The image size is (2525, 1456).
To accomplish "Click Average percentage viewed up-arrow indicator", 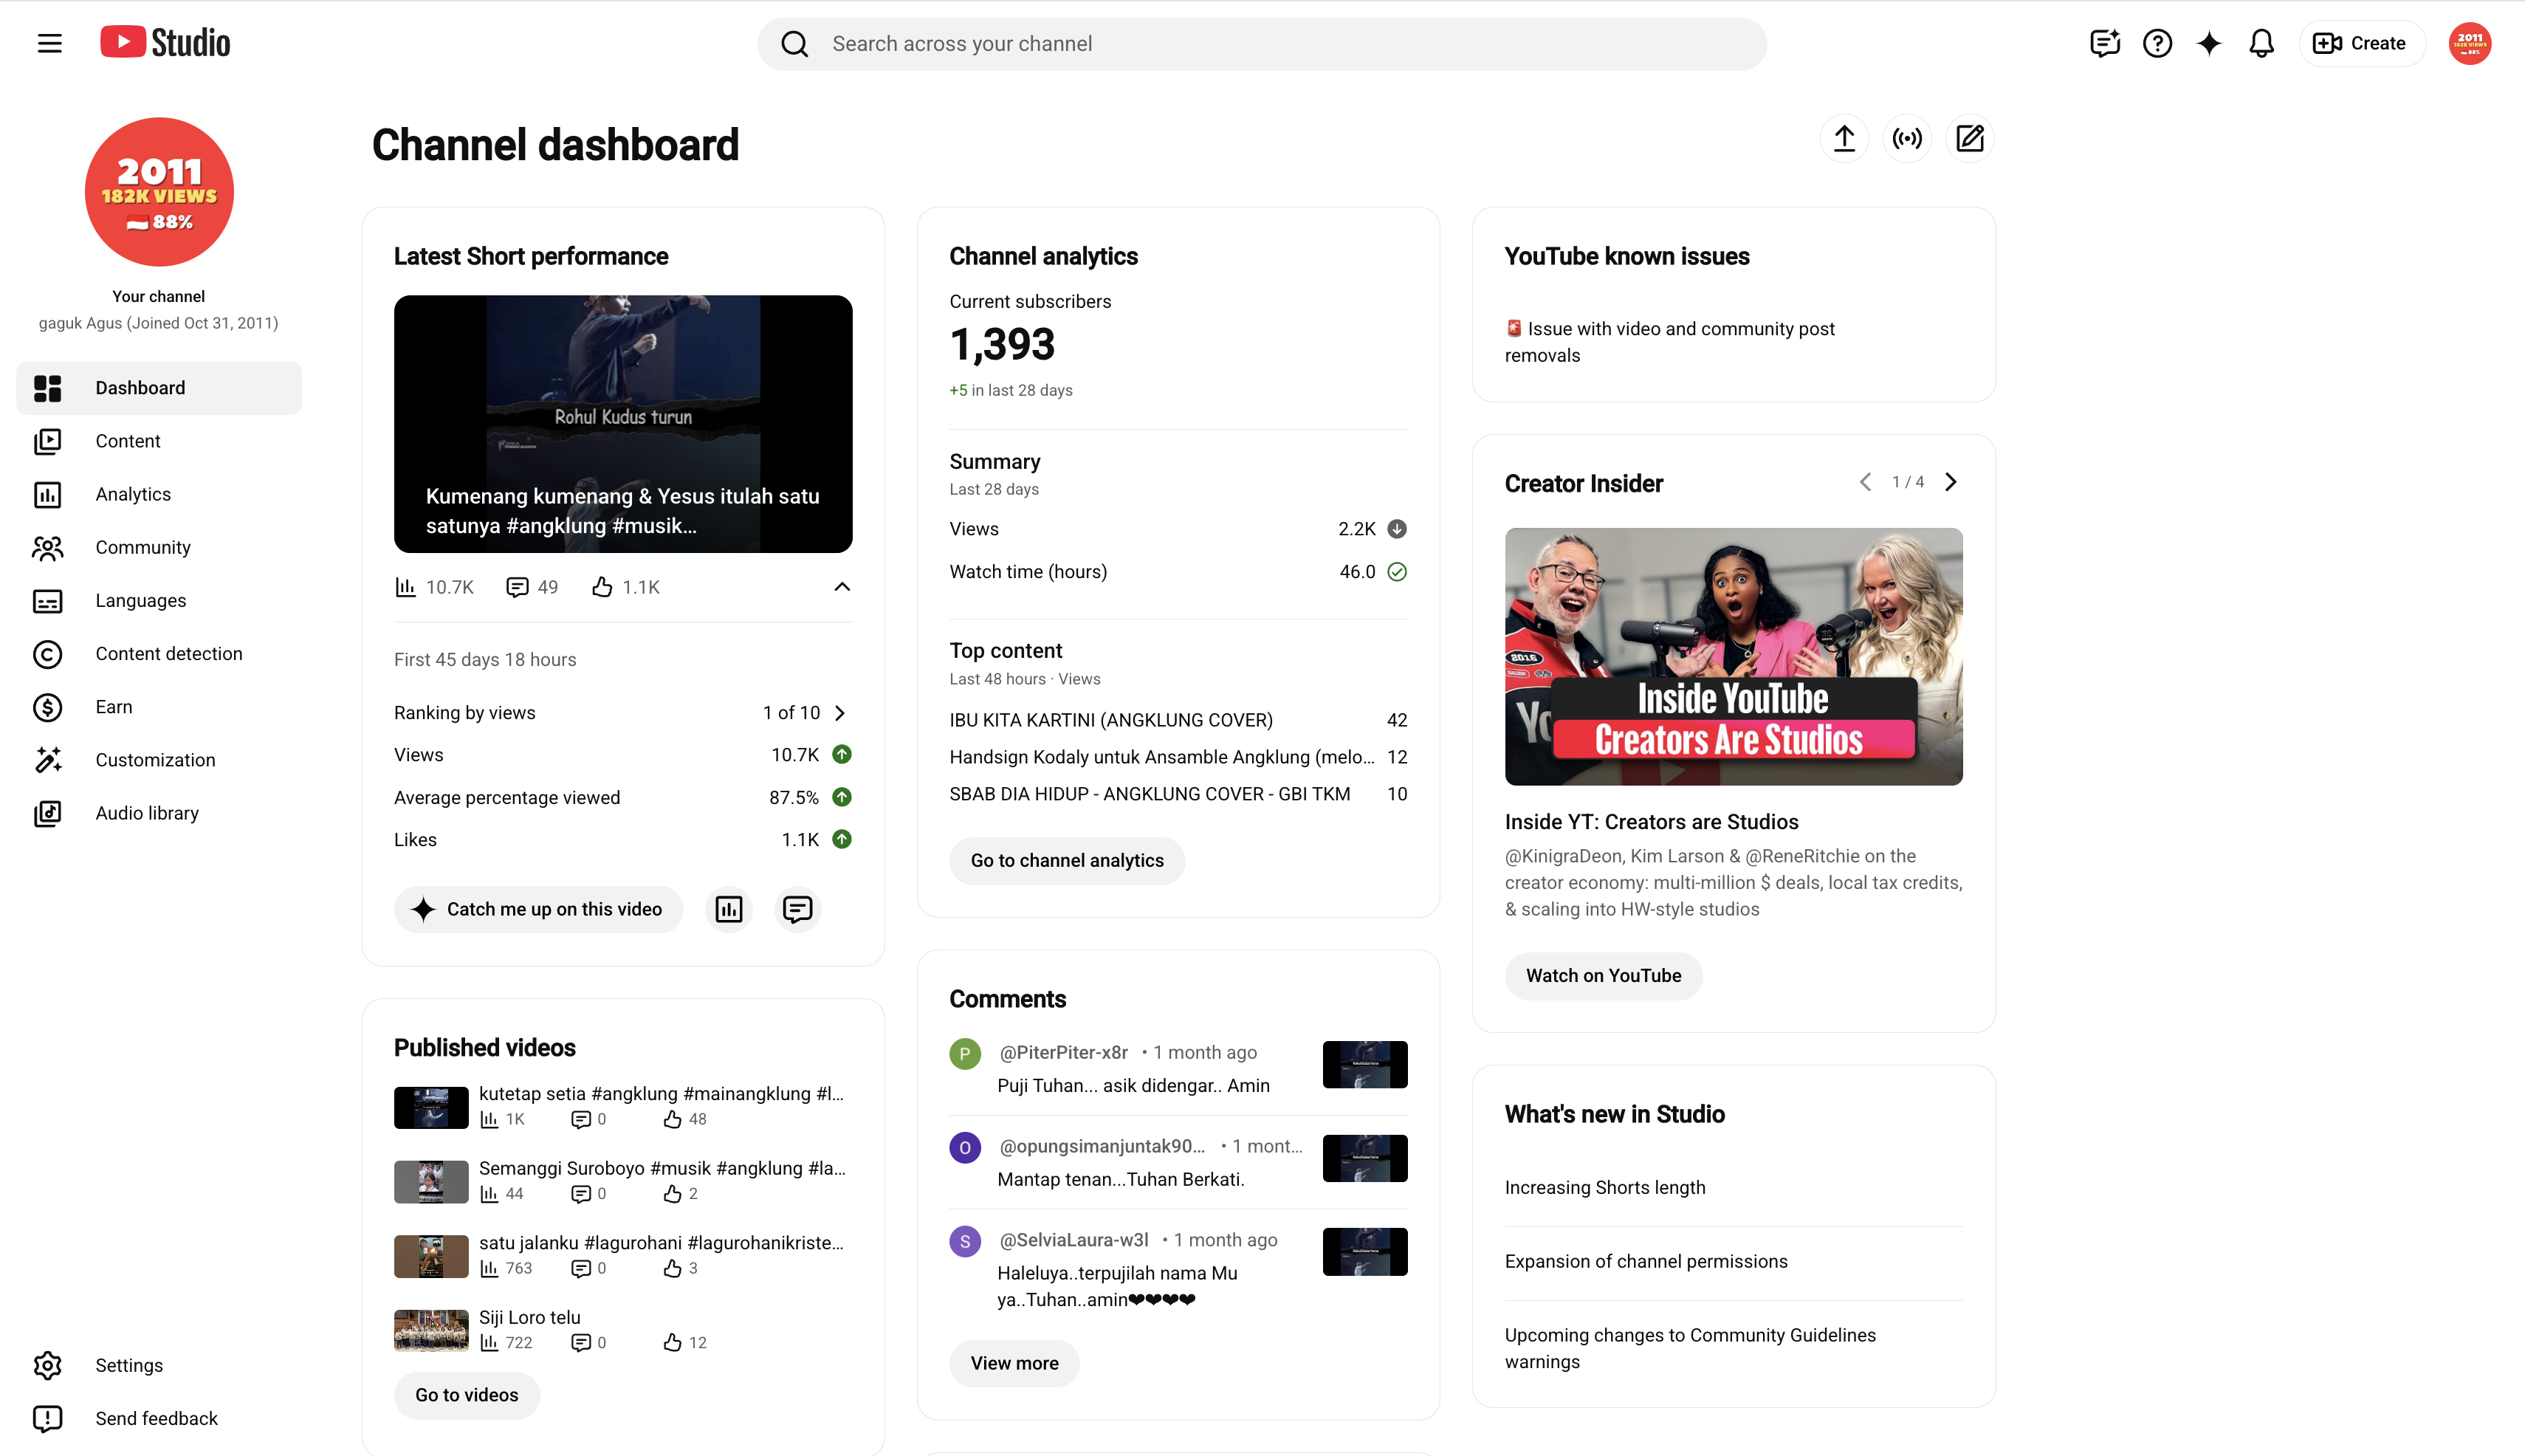I will click(x=842, y=797).
